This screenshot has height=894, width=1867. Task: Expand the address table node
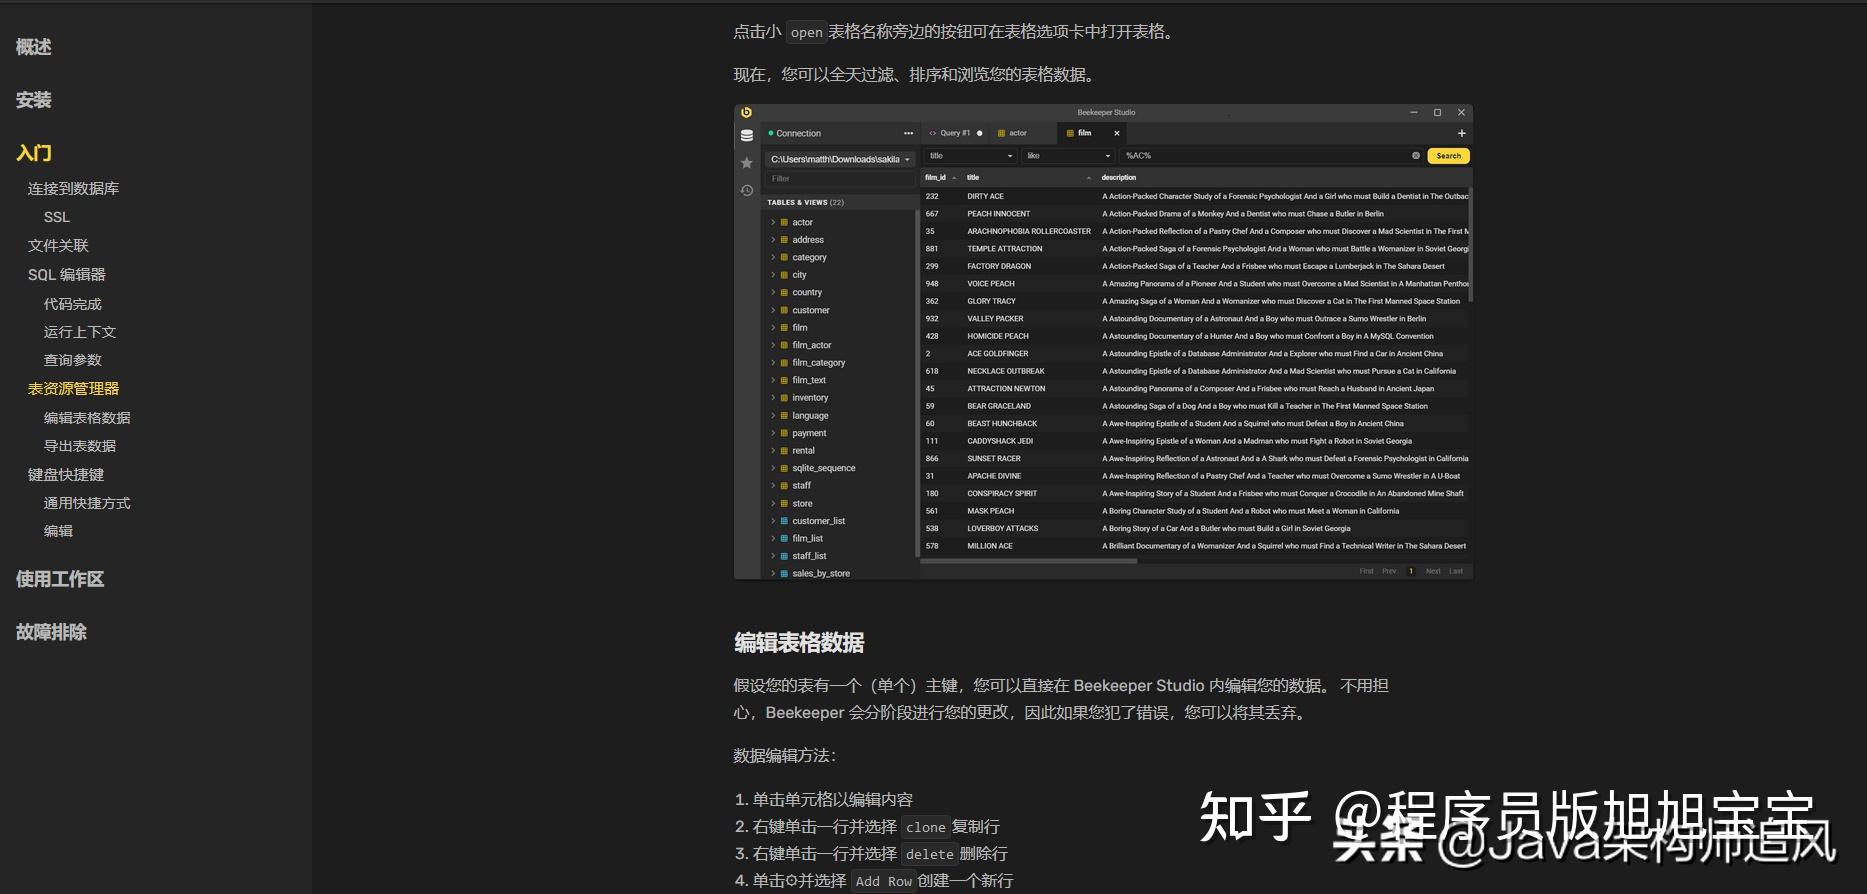(773, 240)
